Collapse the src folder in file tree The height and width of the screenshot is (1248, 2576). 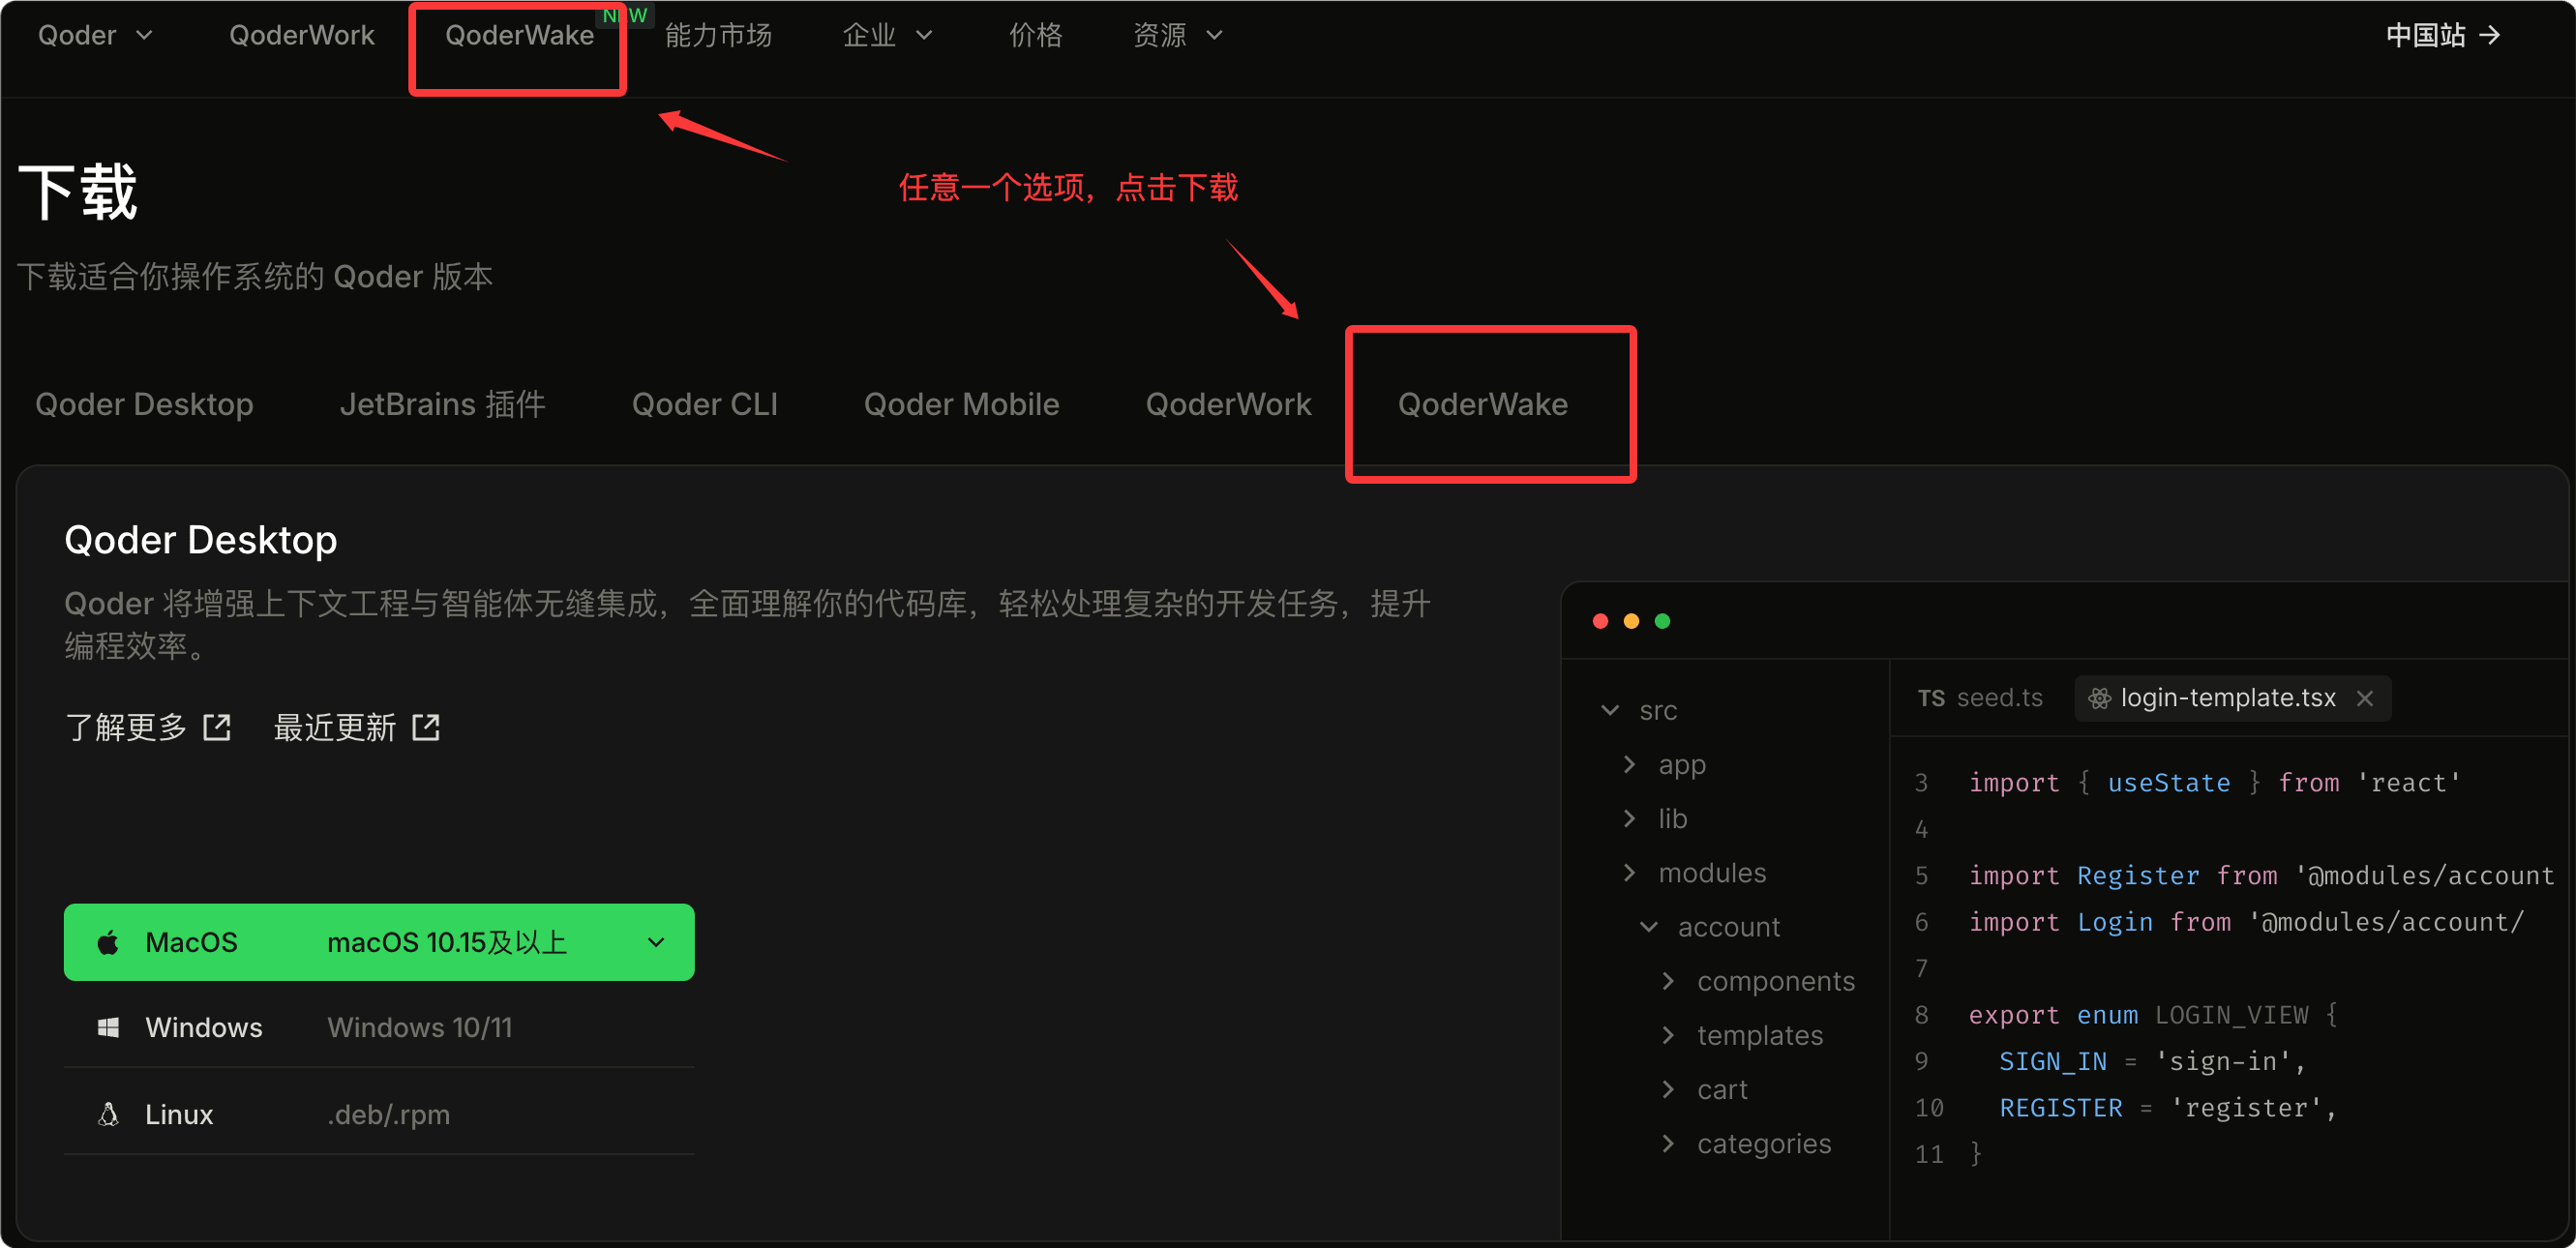point(1610,710)
